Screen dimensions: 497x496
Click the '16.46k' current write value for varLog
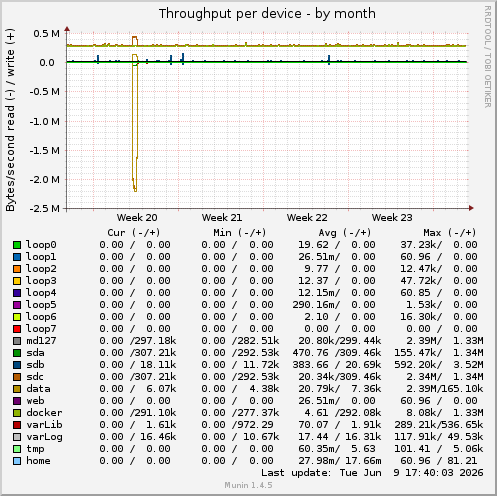coord(158,437)
